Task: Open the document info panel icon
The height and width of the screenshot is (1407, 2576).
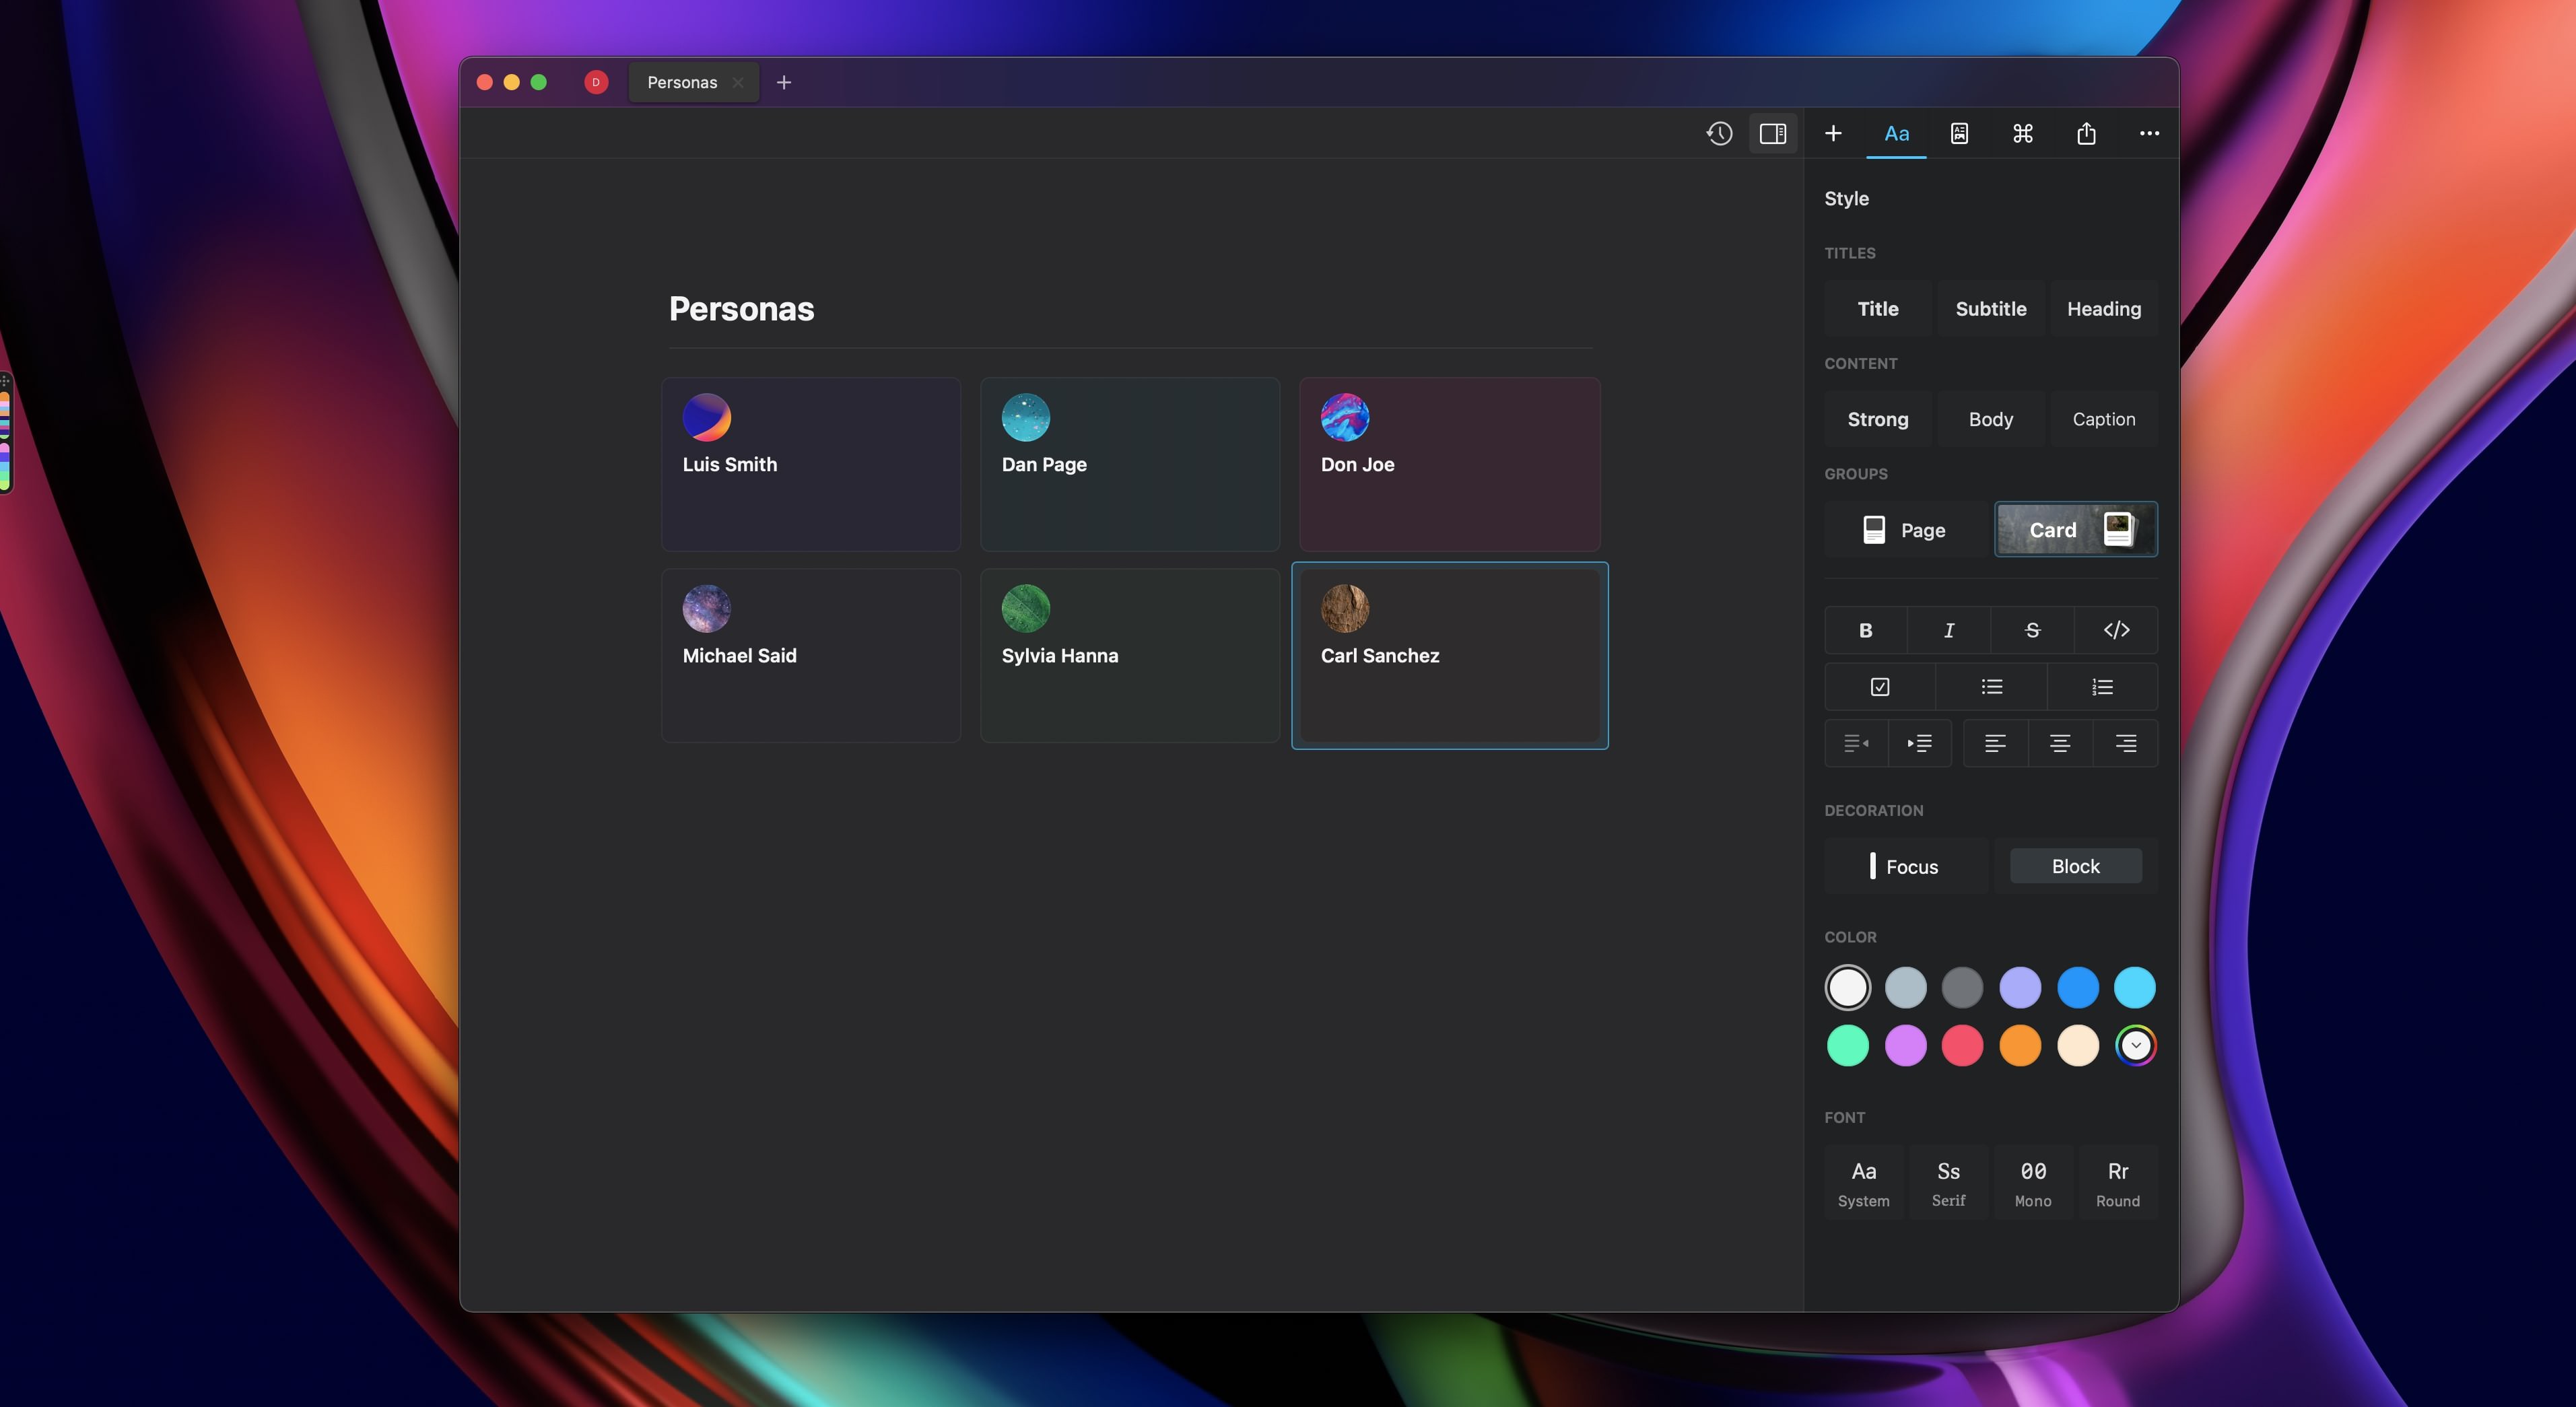Action: point(1960,133)
